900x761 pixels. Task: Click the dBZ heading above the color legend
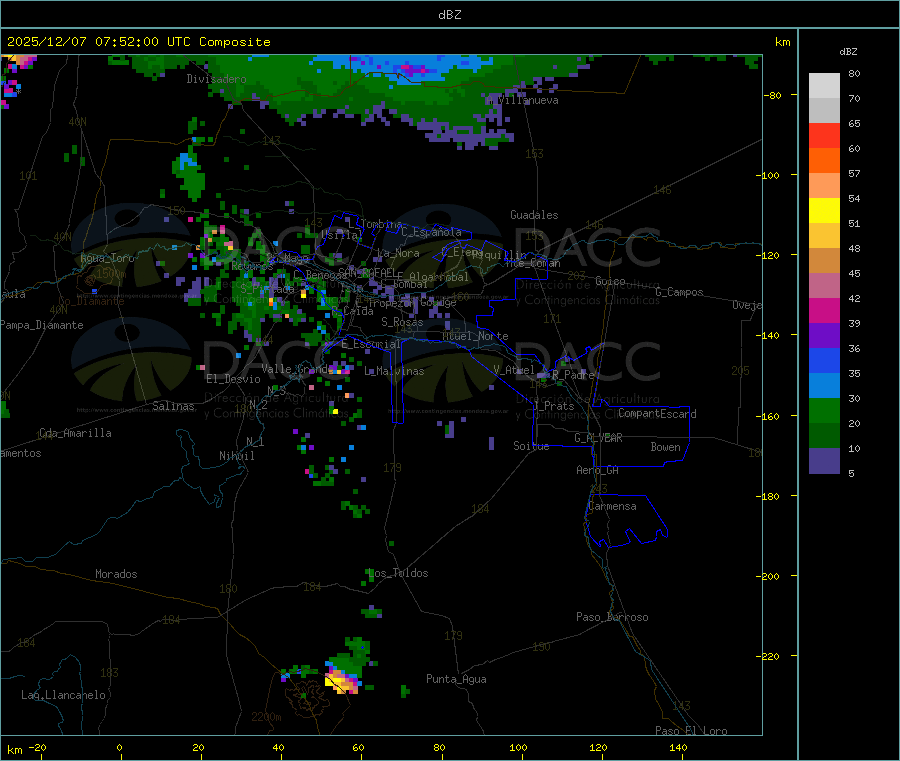pyautogui.click(x=848, y=52)
